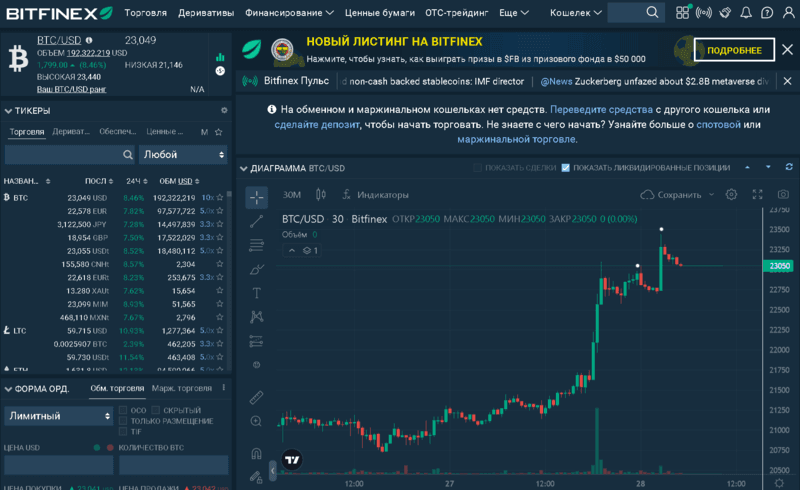The height and width of the screenshot is (490, 800).
Task: Sort tickers by 24Ч column
Action: tap(137, 181)
